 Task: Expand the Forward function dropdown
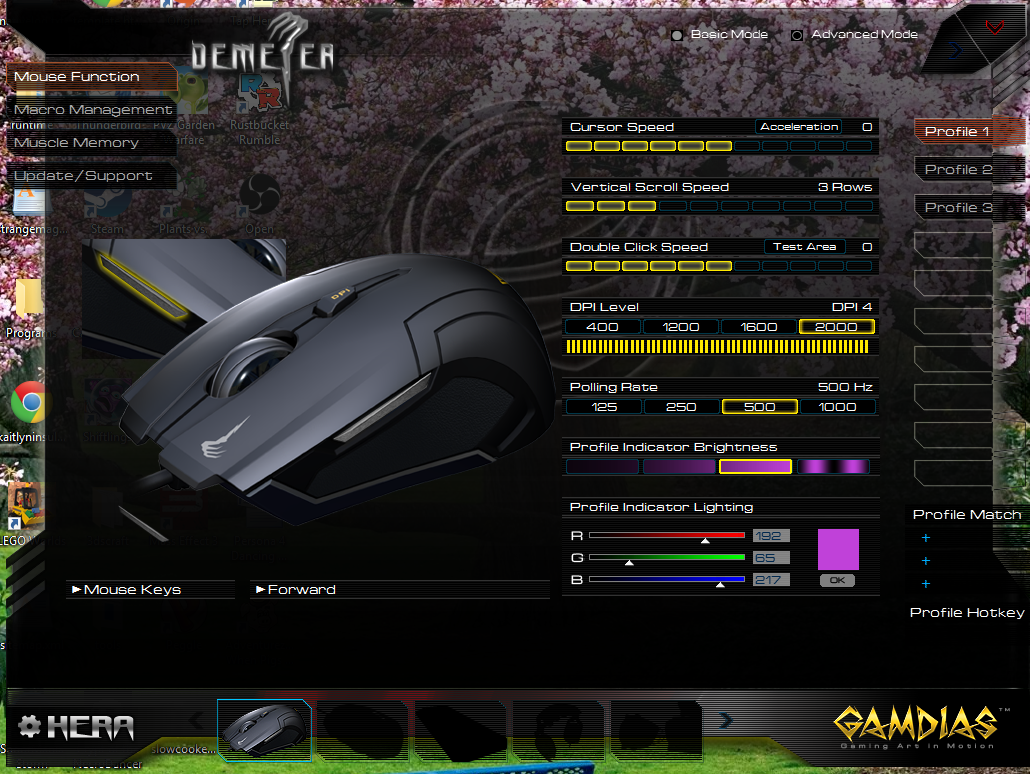click(x=400, y=590)
